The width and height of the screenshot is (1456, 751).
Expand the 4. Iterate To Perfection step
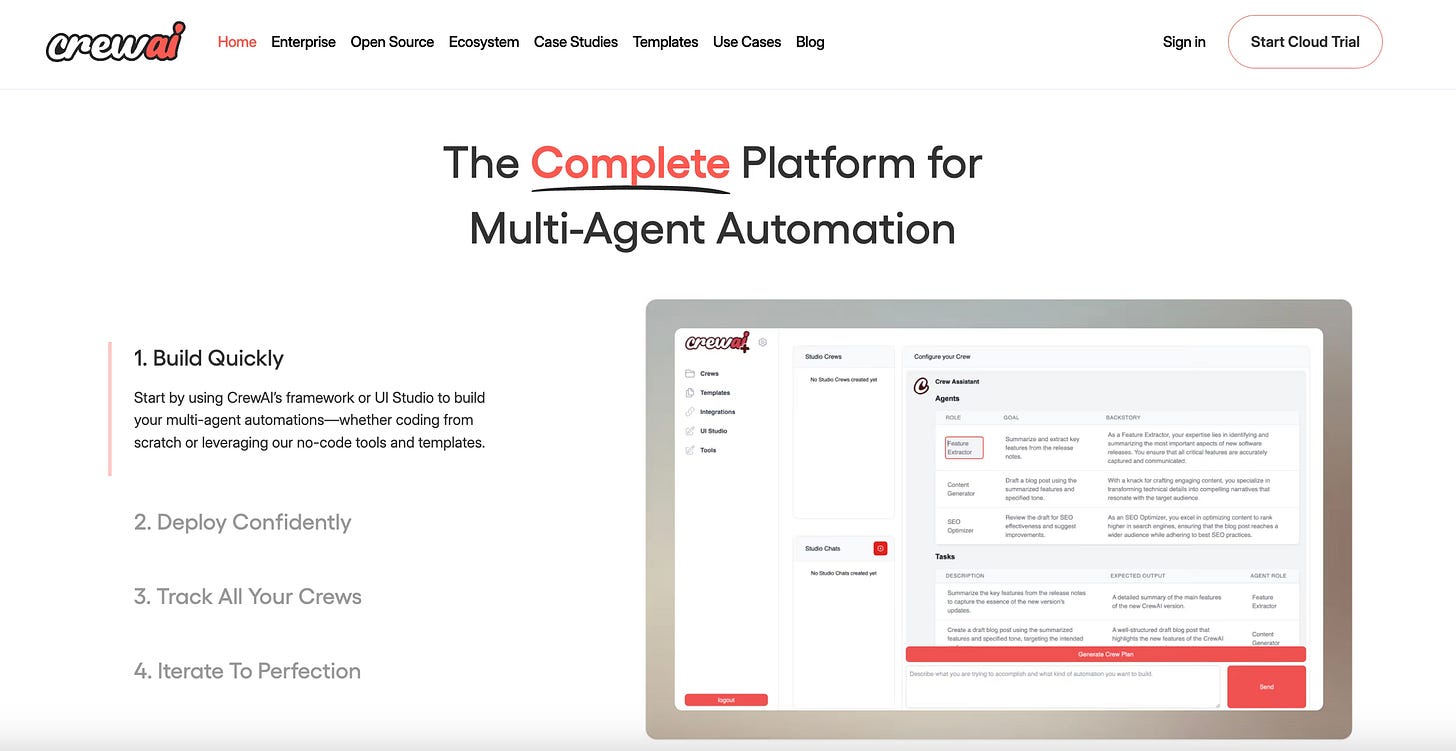(247, 670)
